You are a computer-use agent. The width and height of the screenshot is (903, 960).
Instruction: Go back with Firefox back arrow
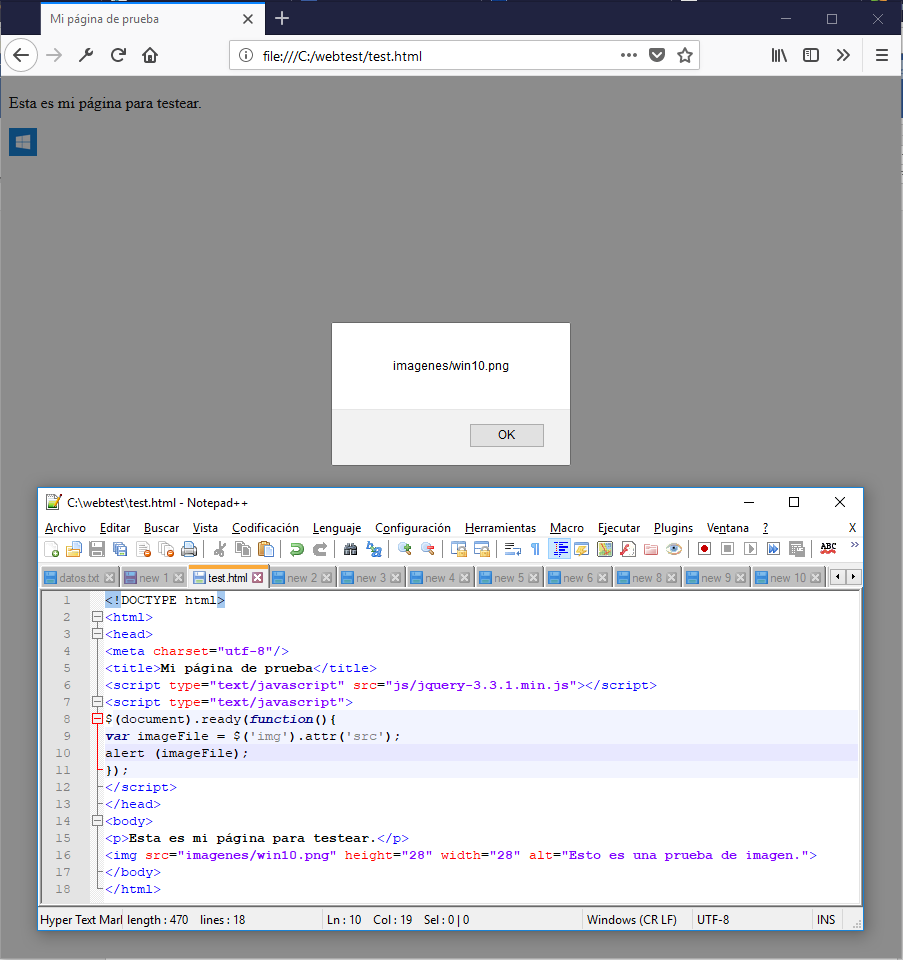point(21,56)
